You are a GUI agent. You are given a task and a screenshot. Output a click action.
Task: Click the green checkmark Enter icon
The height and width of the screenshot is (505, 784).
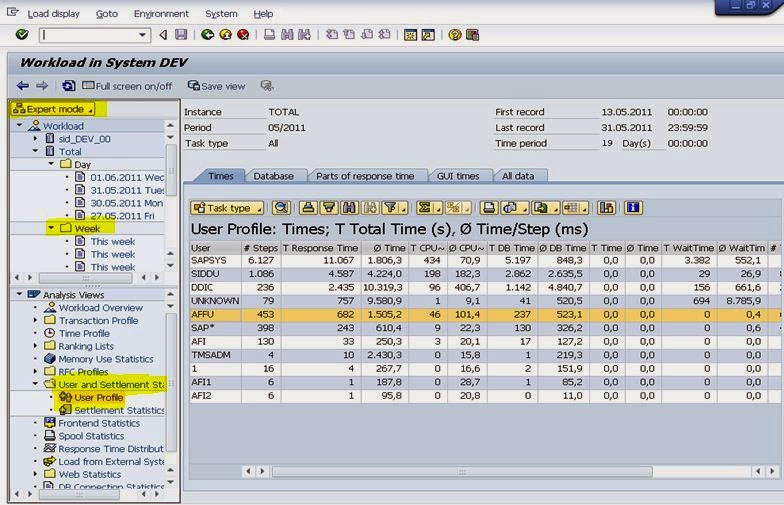click(22, 34)
